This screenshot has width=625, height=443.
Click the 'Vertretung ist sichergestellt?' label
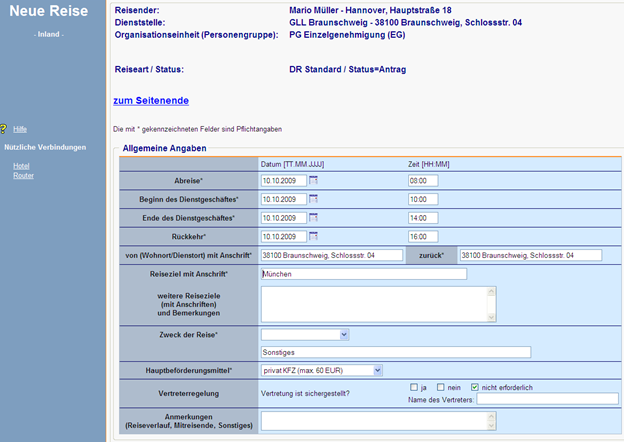[x=305, y=394]
